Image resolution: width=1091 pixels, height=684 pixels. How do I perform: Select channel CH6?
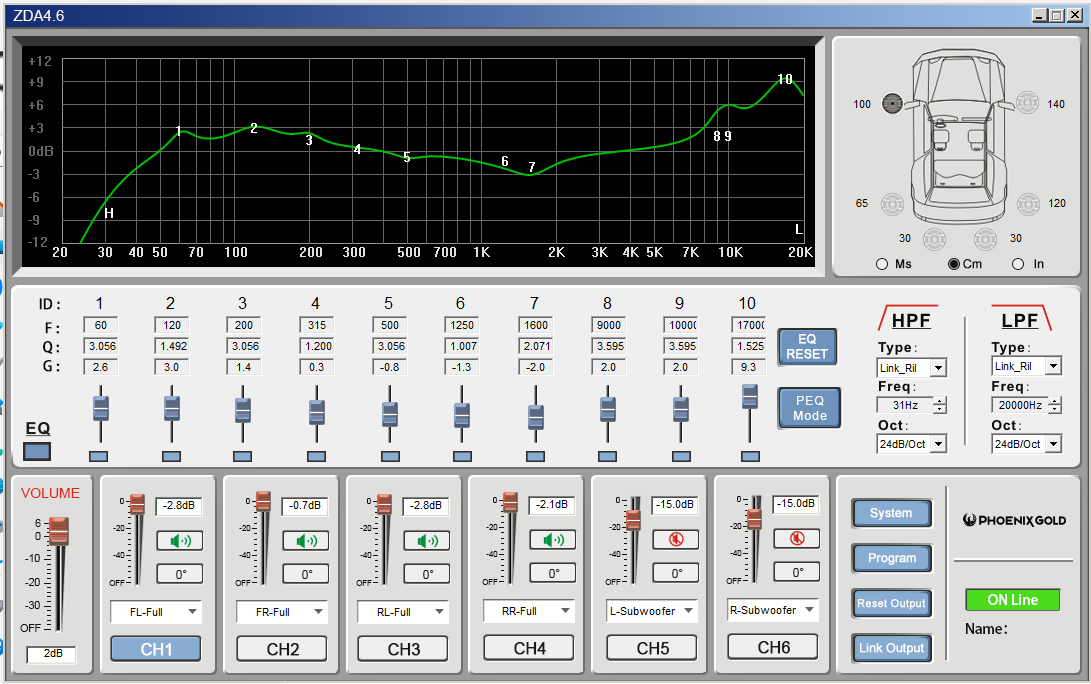click(x=773, y=647)
